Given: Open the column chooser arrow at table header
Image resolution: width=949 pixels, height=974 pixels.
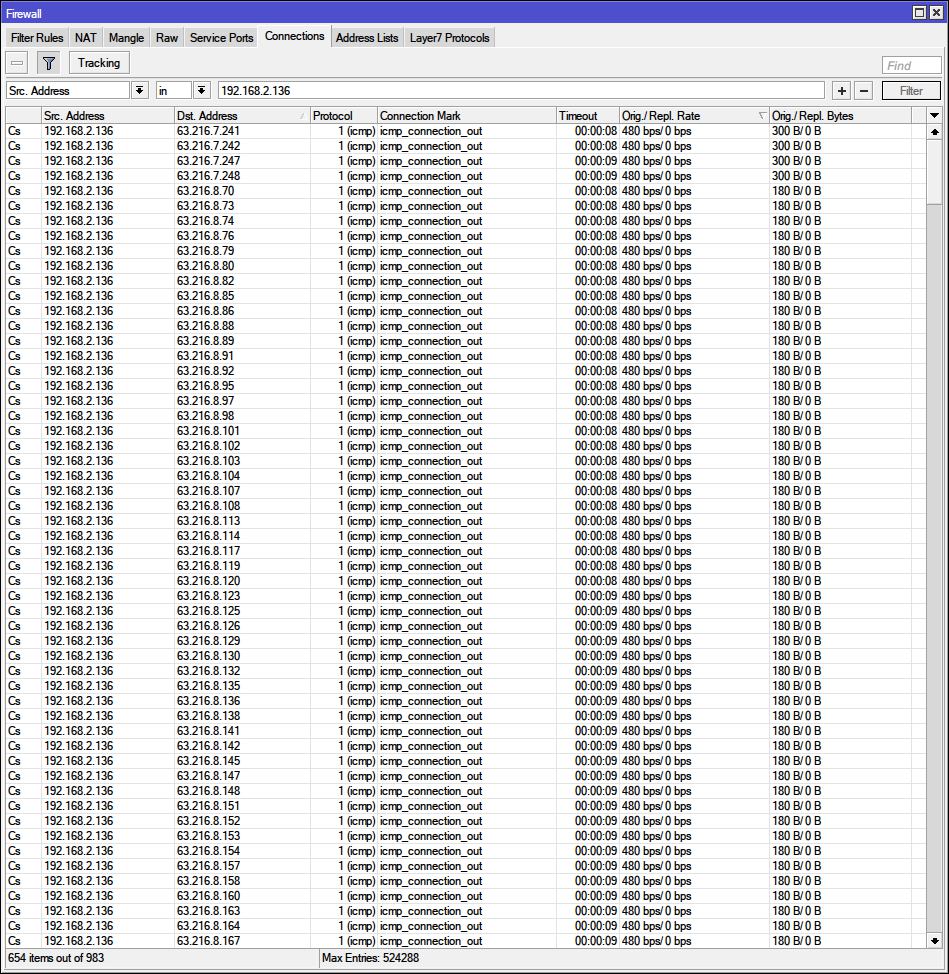Looking at the screenshot, I should [934, 116].
